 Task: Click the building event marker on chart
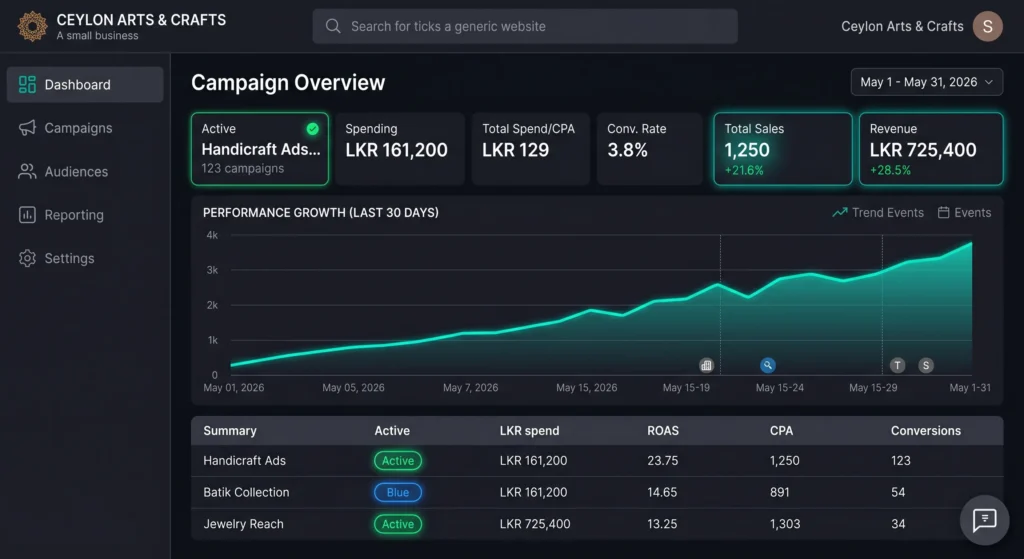pyautogui.click(x=706, y=366)
